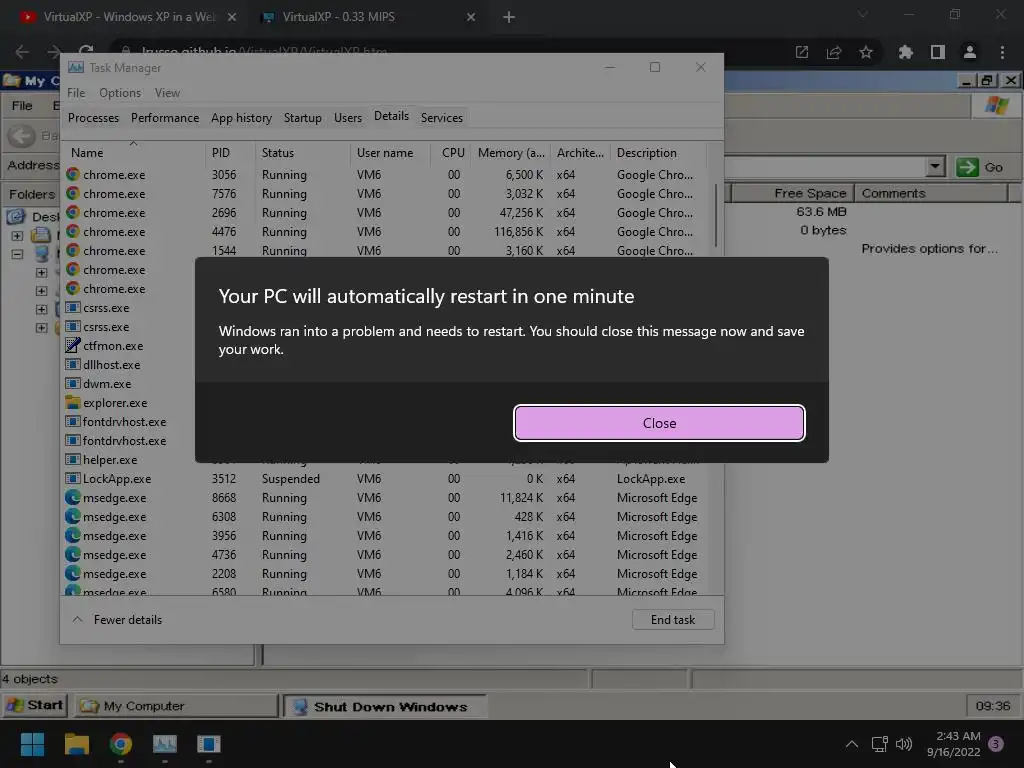
Task: Open the notification center badge
Action: [x=996, y=744]
